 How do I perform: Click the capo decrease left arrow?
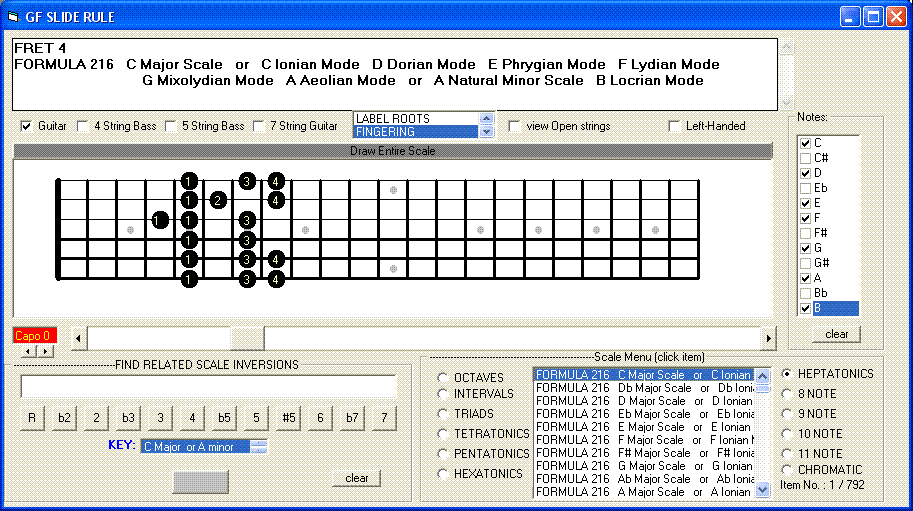pyautogui.click(x=28, y=352)
